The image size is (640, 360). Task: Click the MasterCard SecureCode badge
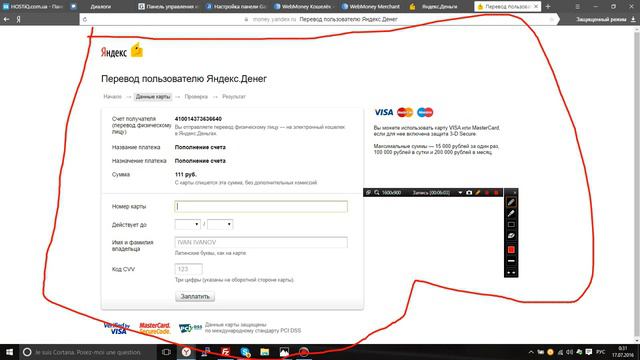pos(155,328)
